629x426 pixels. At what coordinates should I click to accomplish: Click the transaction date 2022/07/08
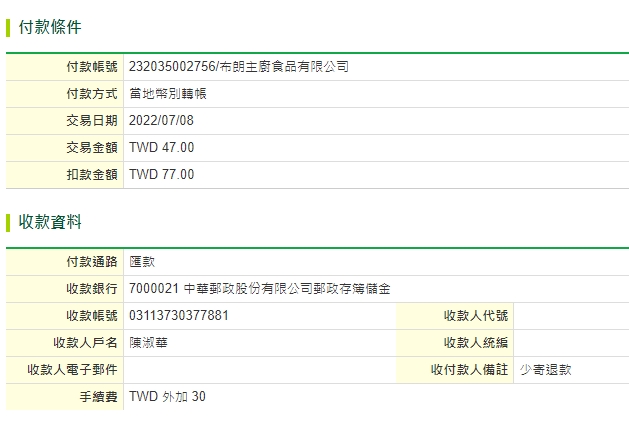click(161, 120)
